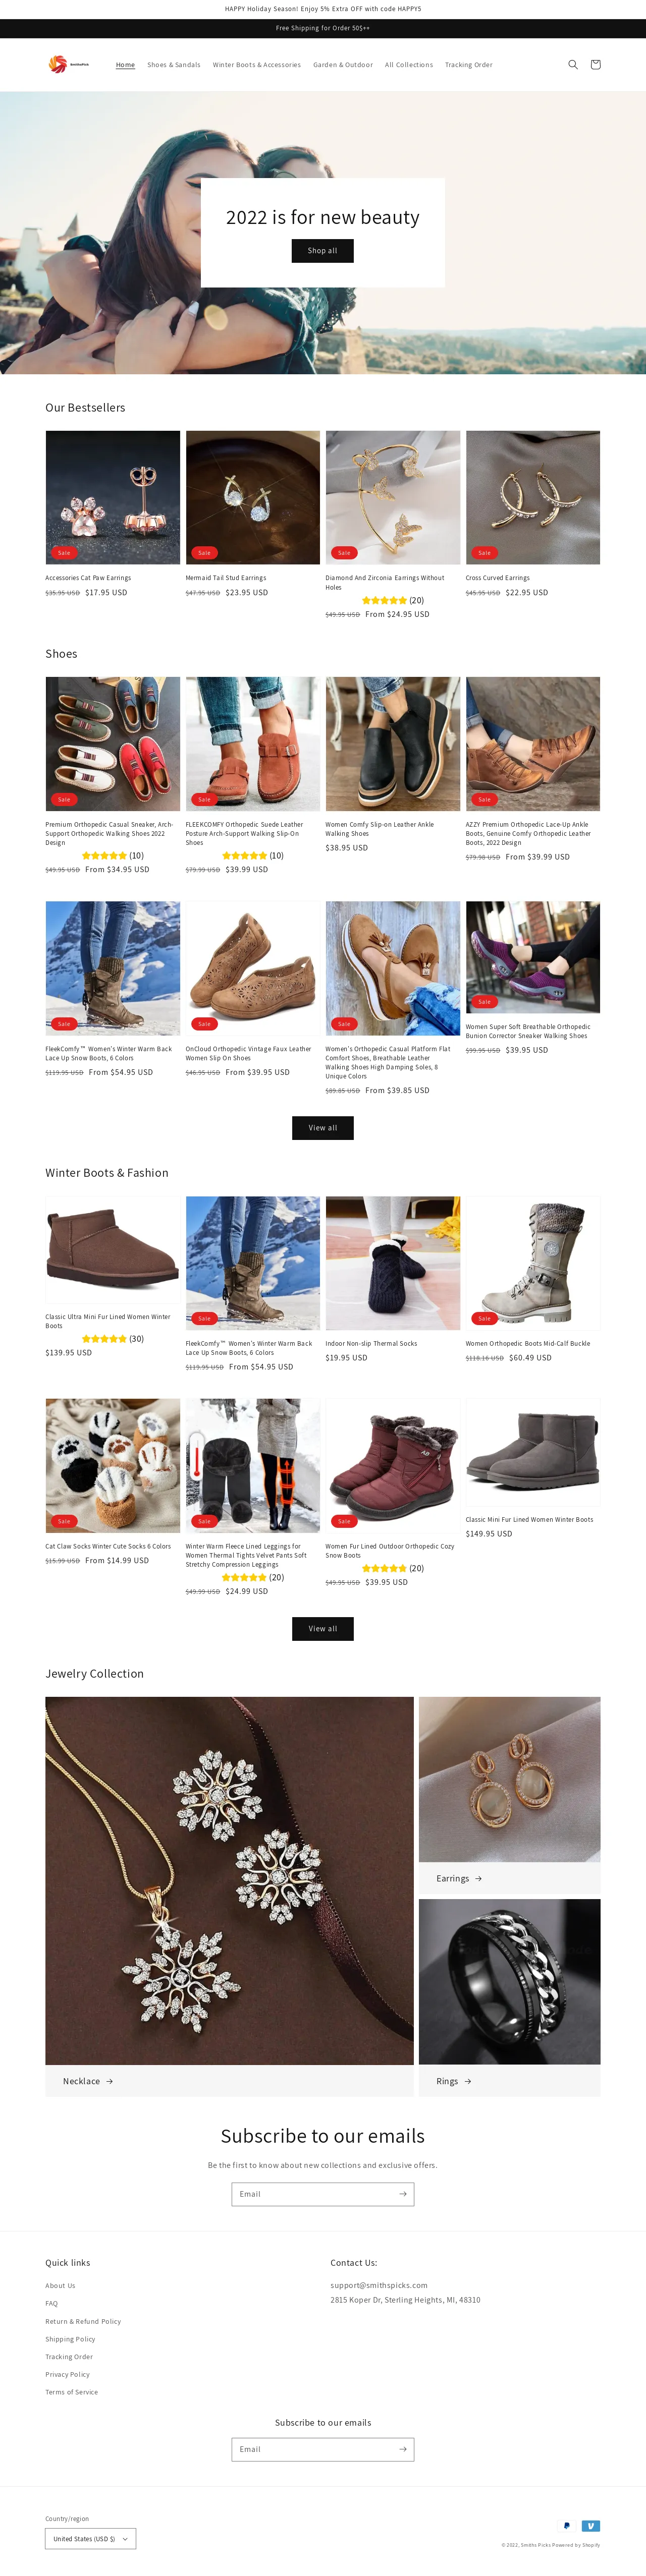Submit email with arrow in subscribe box
The height and width of the screenshot is (2576, 646).
pos(402,2193)
